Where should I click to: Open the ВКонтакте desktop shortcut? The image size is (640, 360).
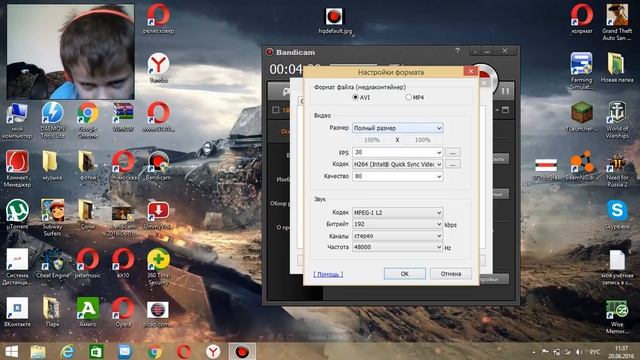click(17, 312)
